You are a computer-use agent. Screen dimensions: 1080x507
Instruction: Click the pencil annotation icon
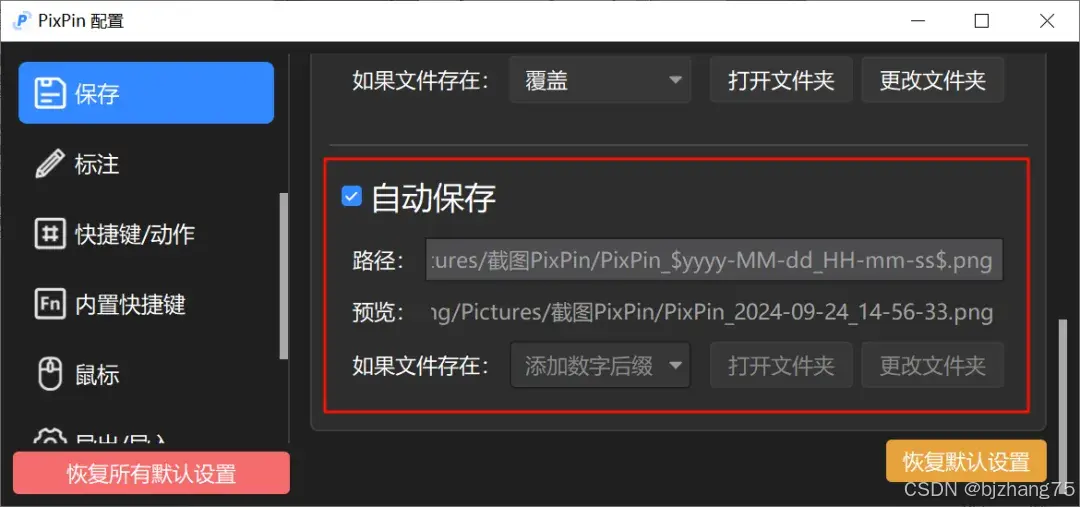(50, 165)
